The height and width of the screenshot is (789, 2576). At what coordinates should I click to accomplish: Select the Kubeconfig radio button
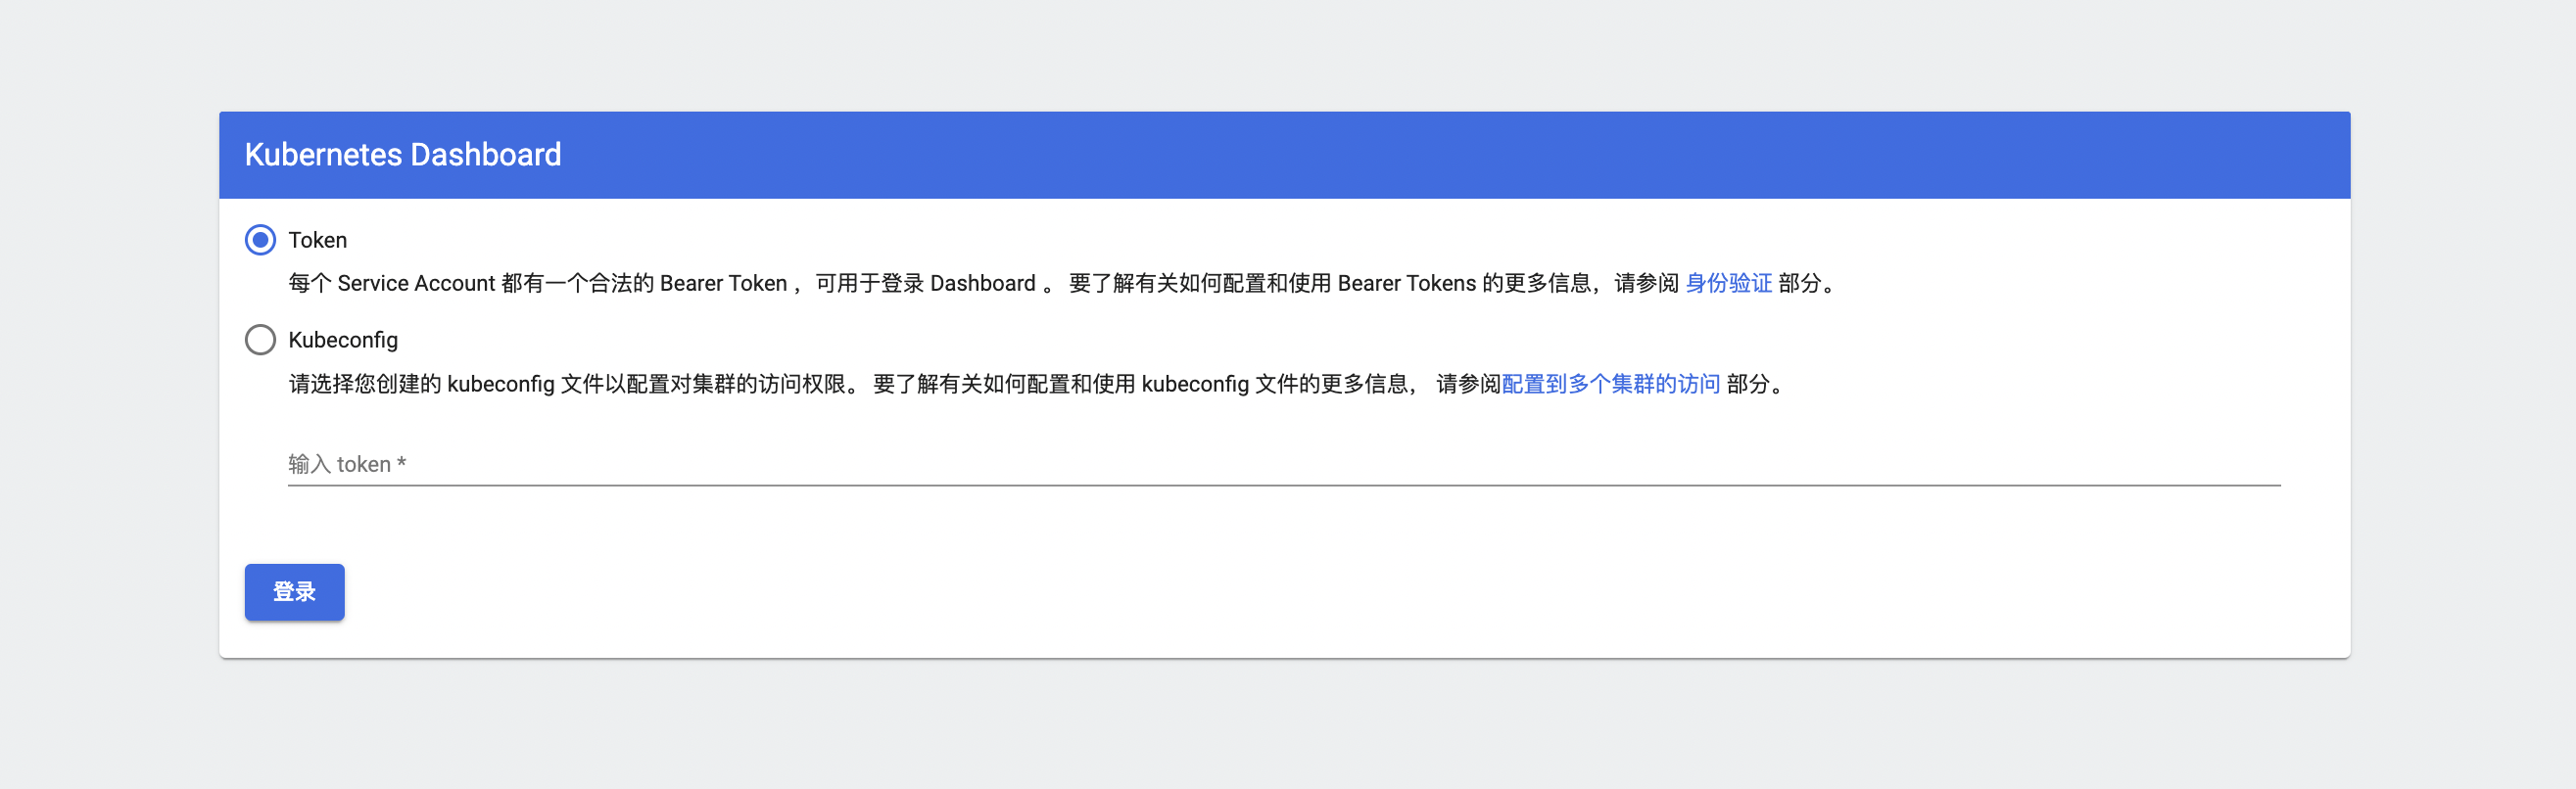pyautogui.click(x=260, y=340)
